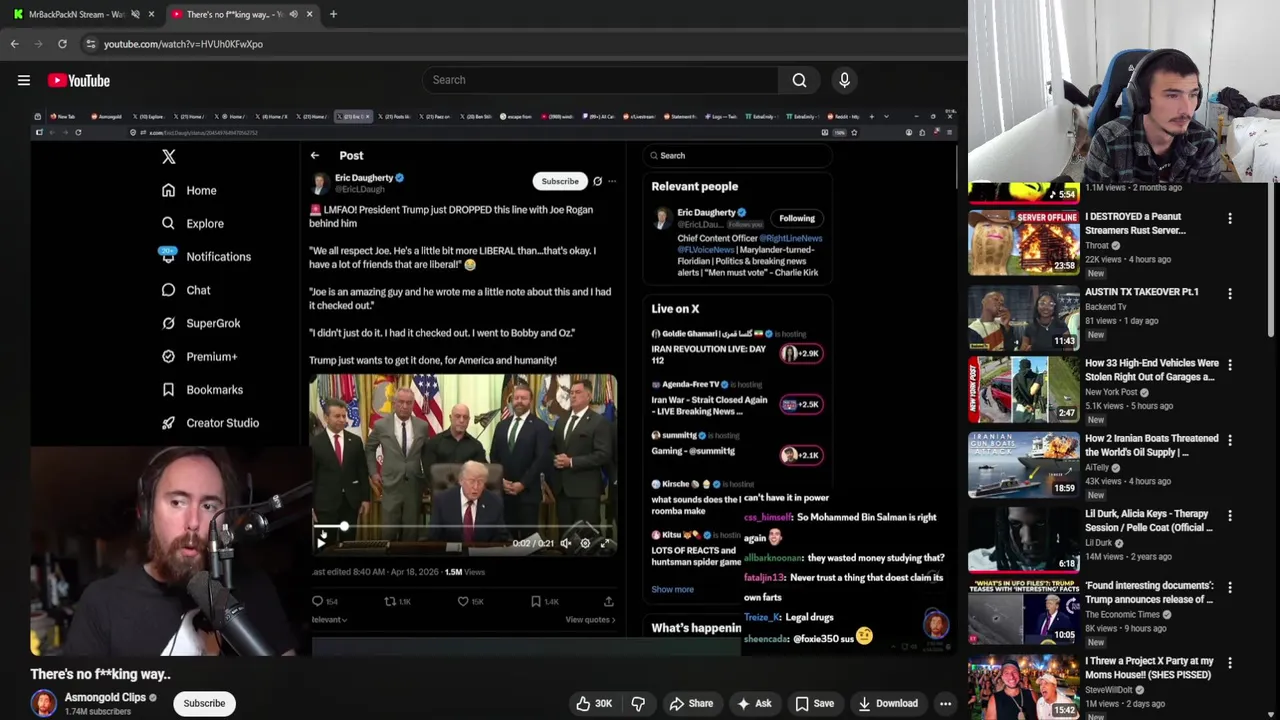Viewport: 1280px width, 720px height.
Task: Open options for Lil Durk Therapy Session video
Action: click(1230, 516)
